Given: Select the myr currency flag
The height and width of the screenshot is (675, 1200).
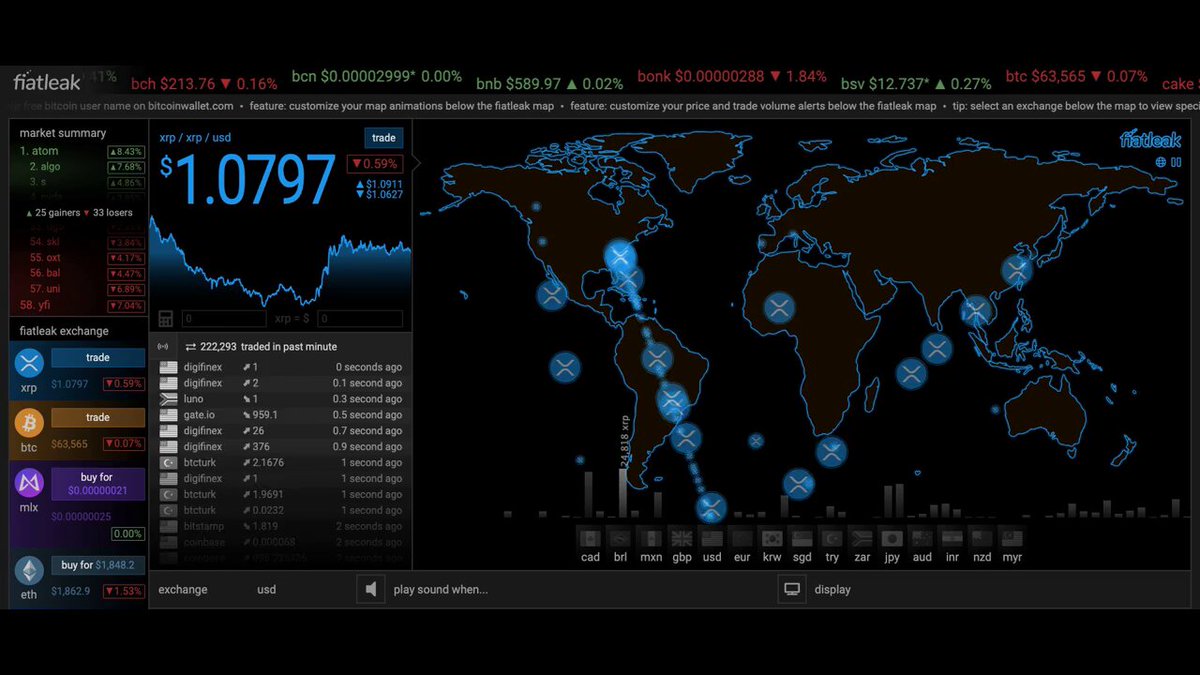Looking at the screenshot, I should tap(1012, 538).
